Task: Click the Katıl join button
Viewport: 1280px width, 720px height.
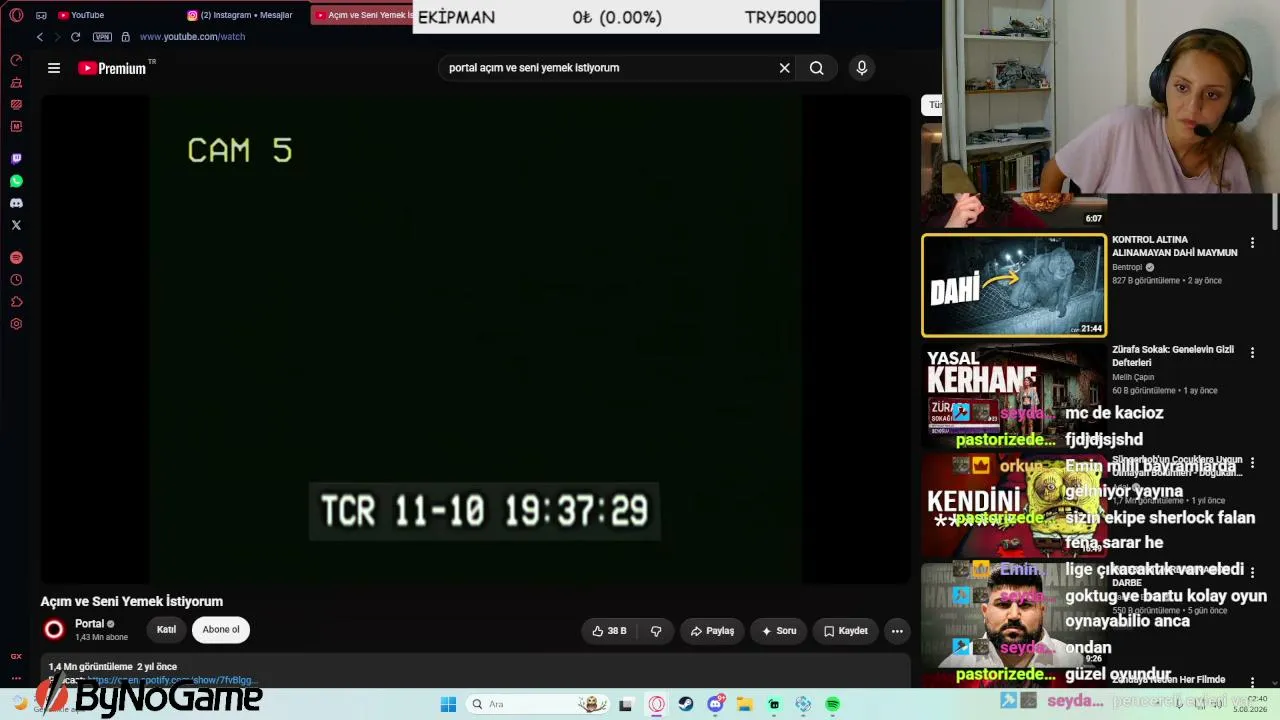Action: (x=166, y=630)
